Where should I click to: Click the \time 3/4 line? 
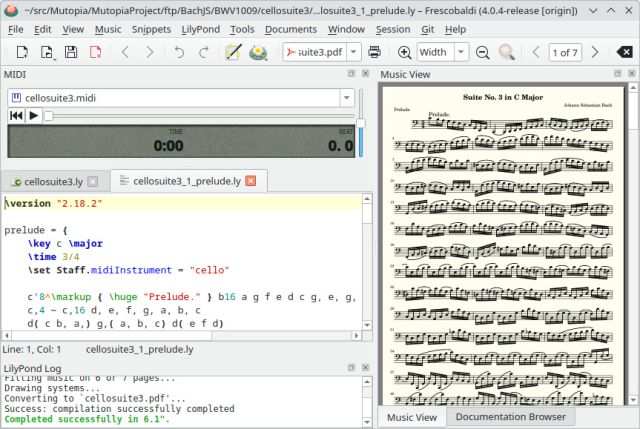[x=54, y=257]
